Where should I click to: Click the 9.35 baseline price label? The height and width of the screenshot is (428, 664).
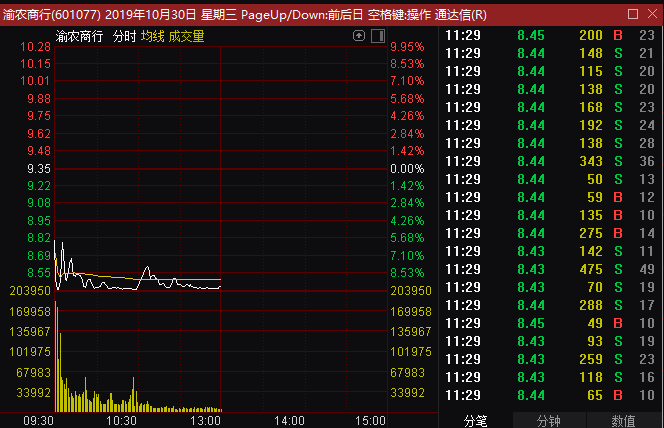(x=39, y=168)
